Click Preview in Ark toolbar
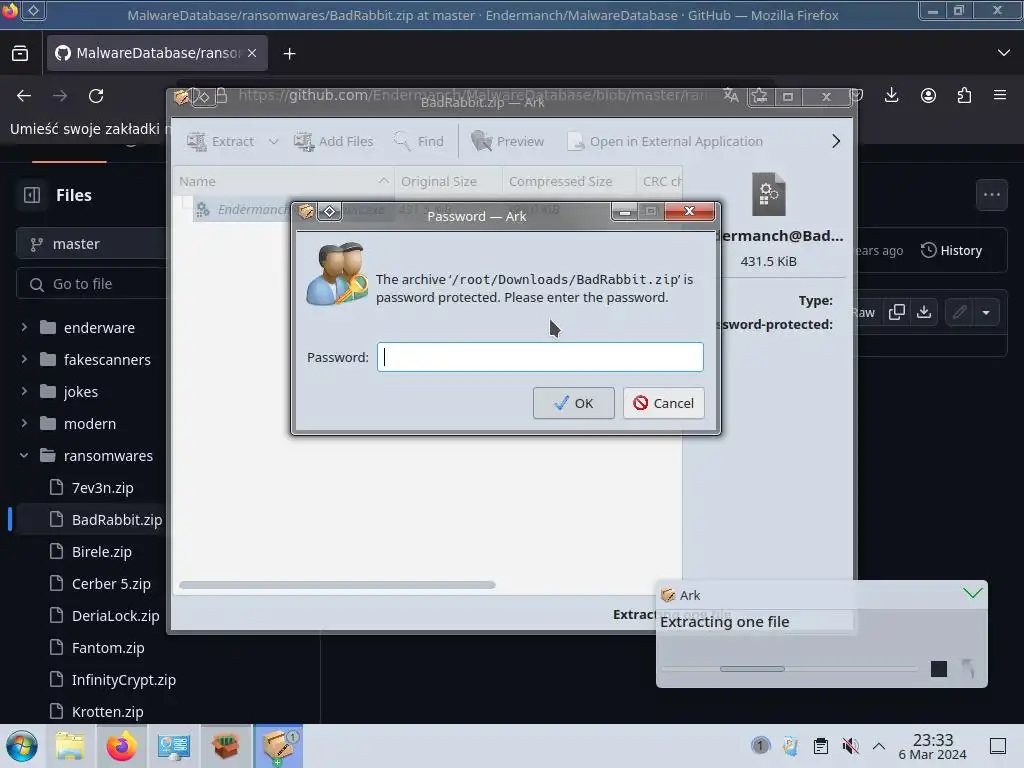 coord(507,141)
